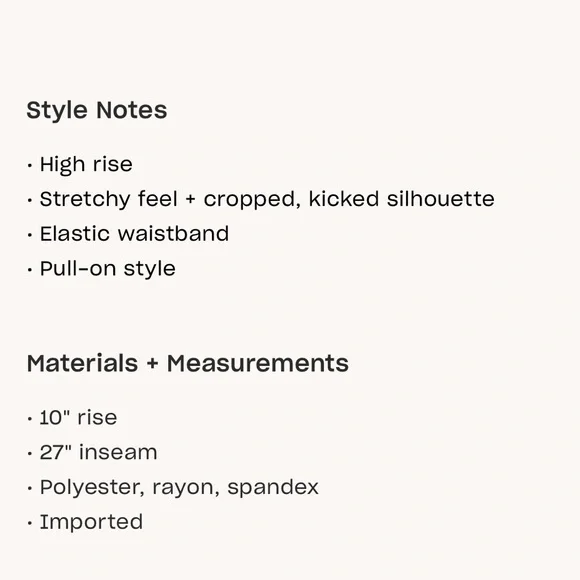Select the word Polyester
Viewport: 580px width, 580px height.
pos(92,488)
